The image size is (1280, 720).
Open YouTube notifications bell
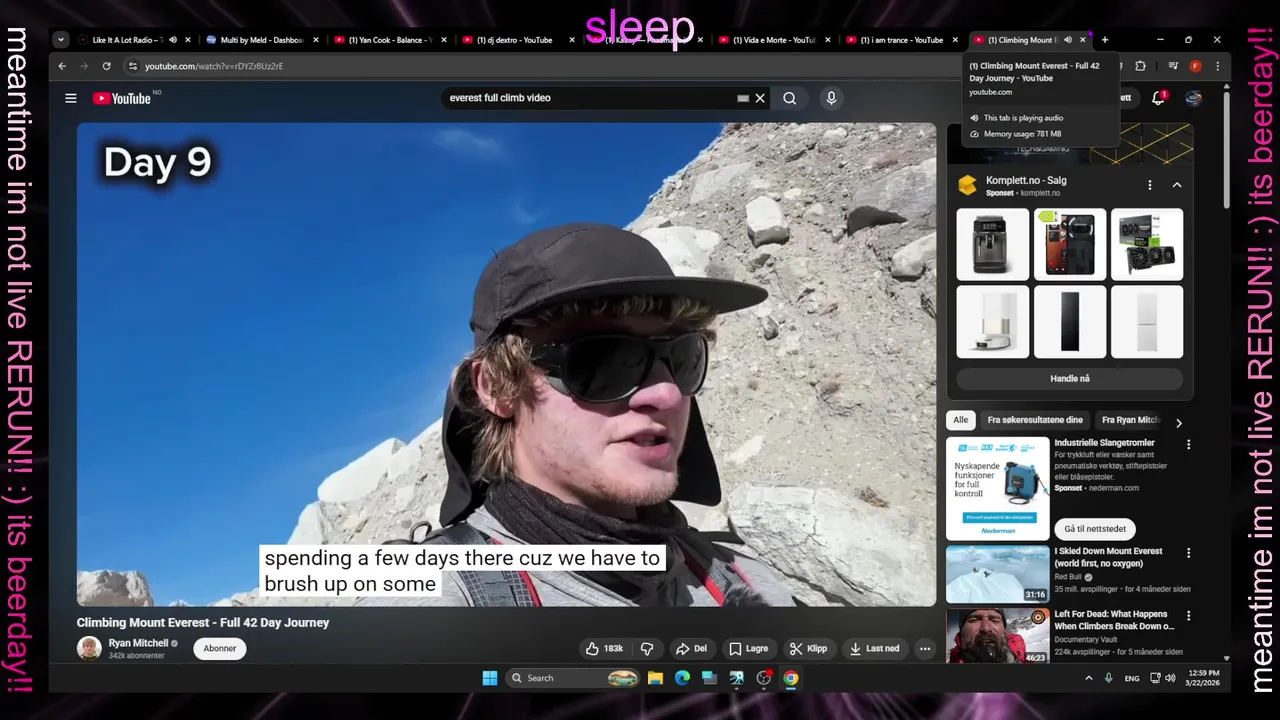1158,98
